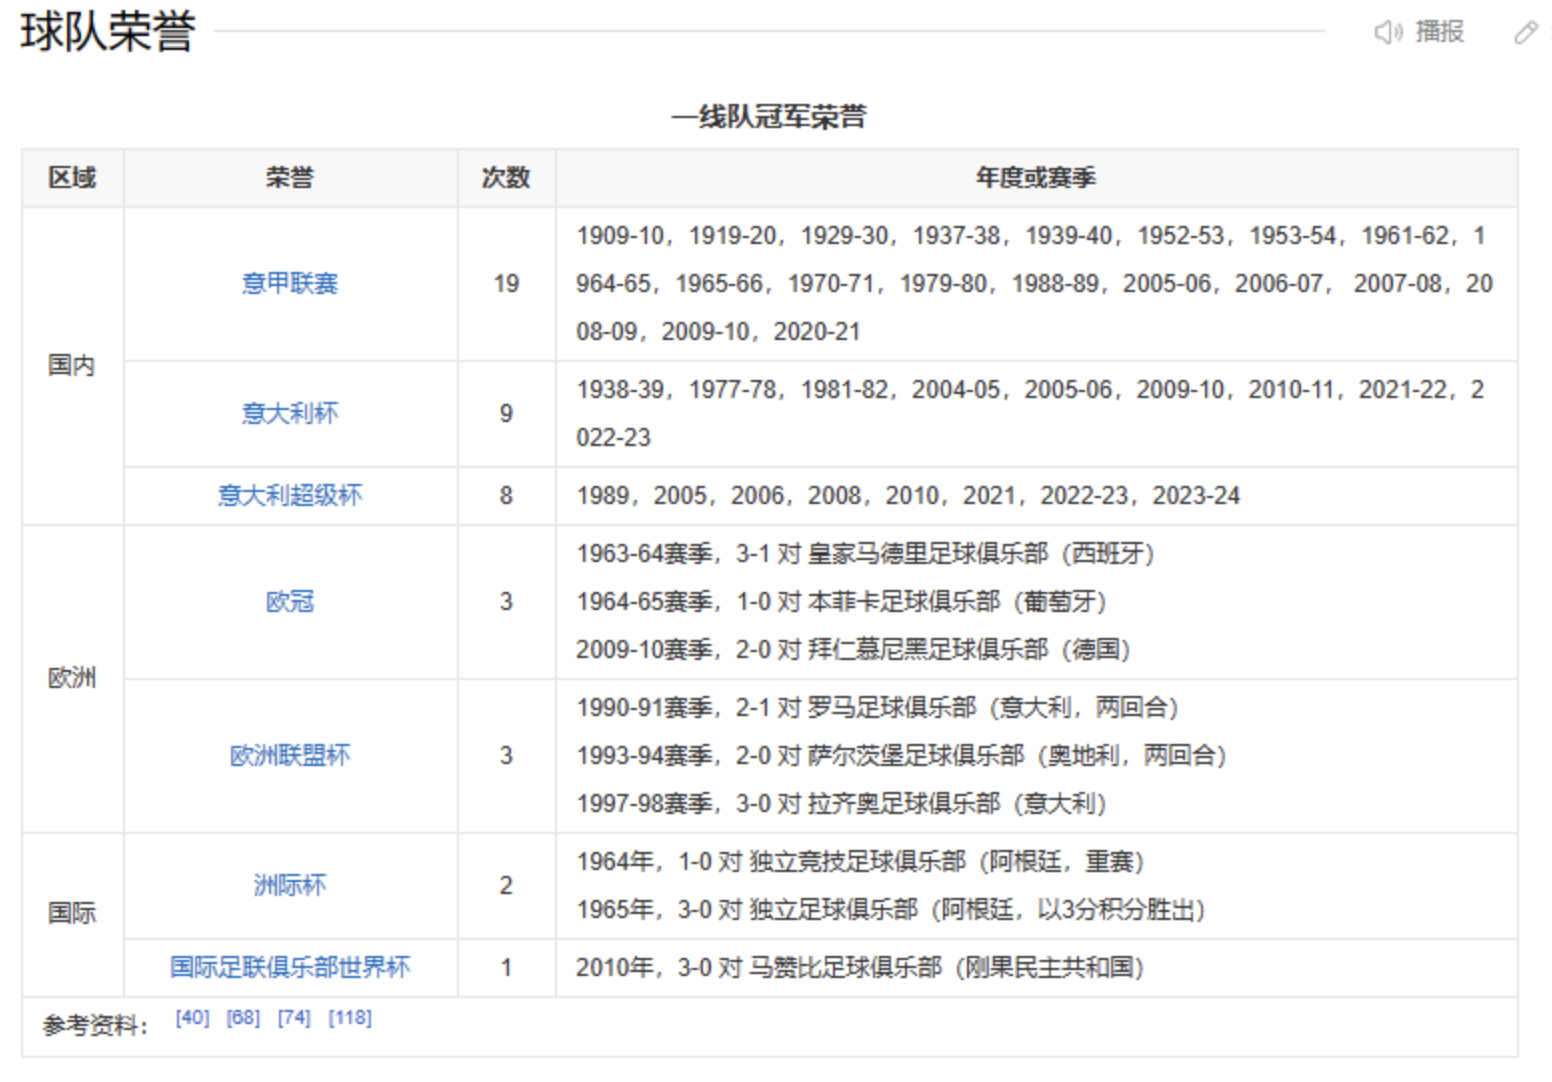The image size is (1552, 1082).
Task: Click the 1964-65赛季 本菲卡 line
Action: coord(841,602)
